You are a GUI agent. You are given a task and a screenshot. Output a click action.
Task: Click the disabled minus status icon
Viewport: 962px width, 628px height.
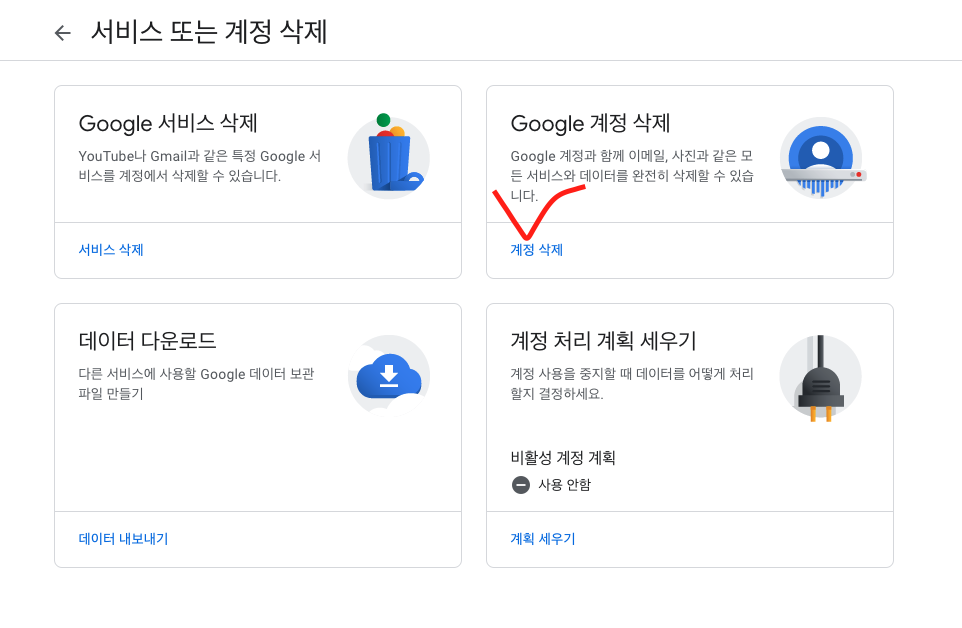521,485
